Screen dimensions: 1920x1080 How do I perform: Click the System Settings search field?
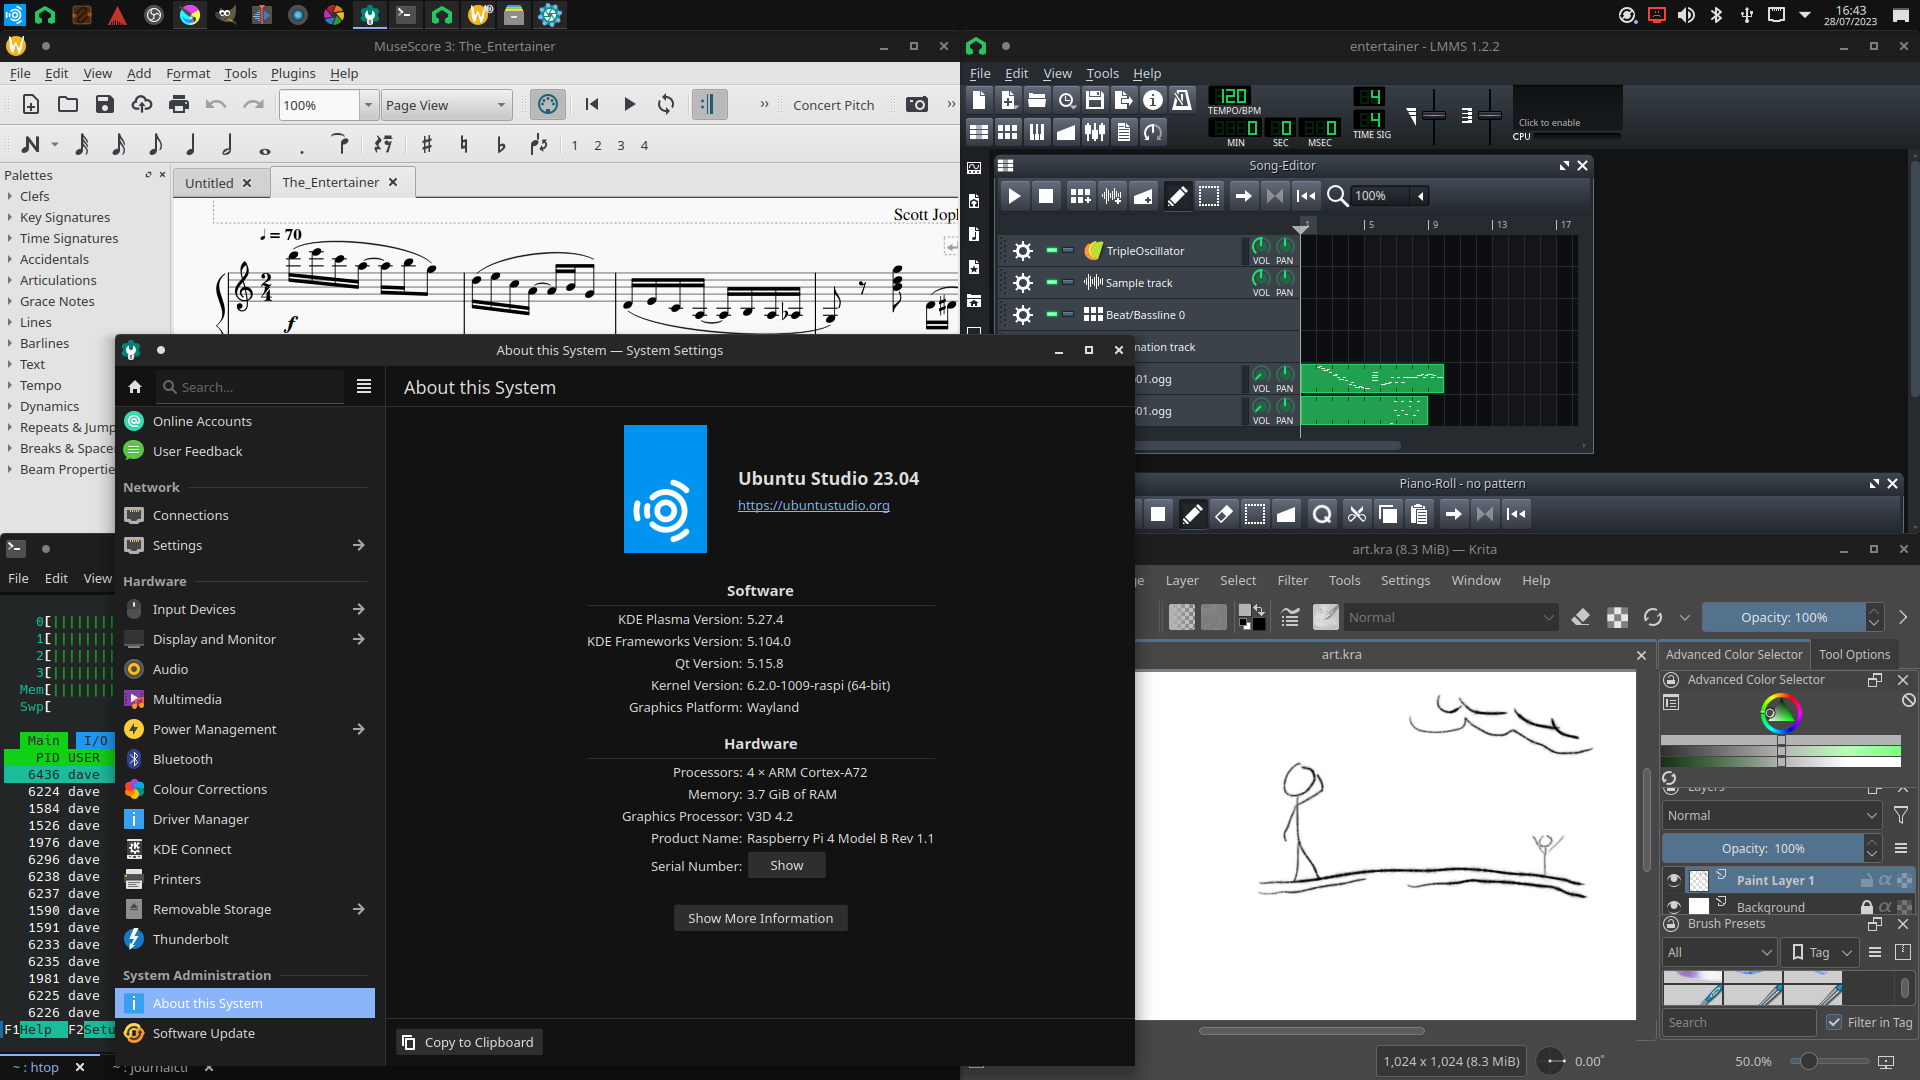[250, 387]
